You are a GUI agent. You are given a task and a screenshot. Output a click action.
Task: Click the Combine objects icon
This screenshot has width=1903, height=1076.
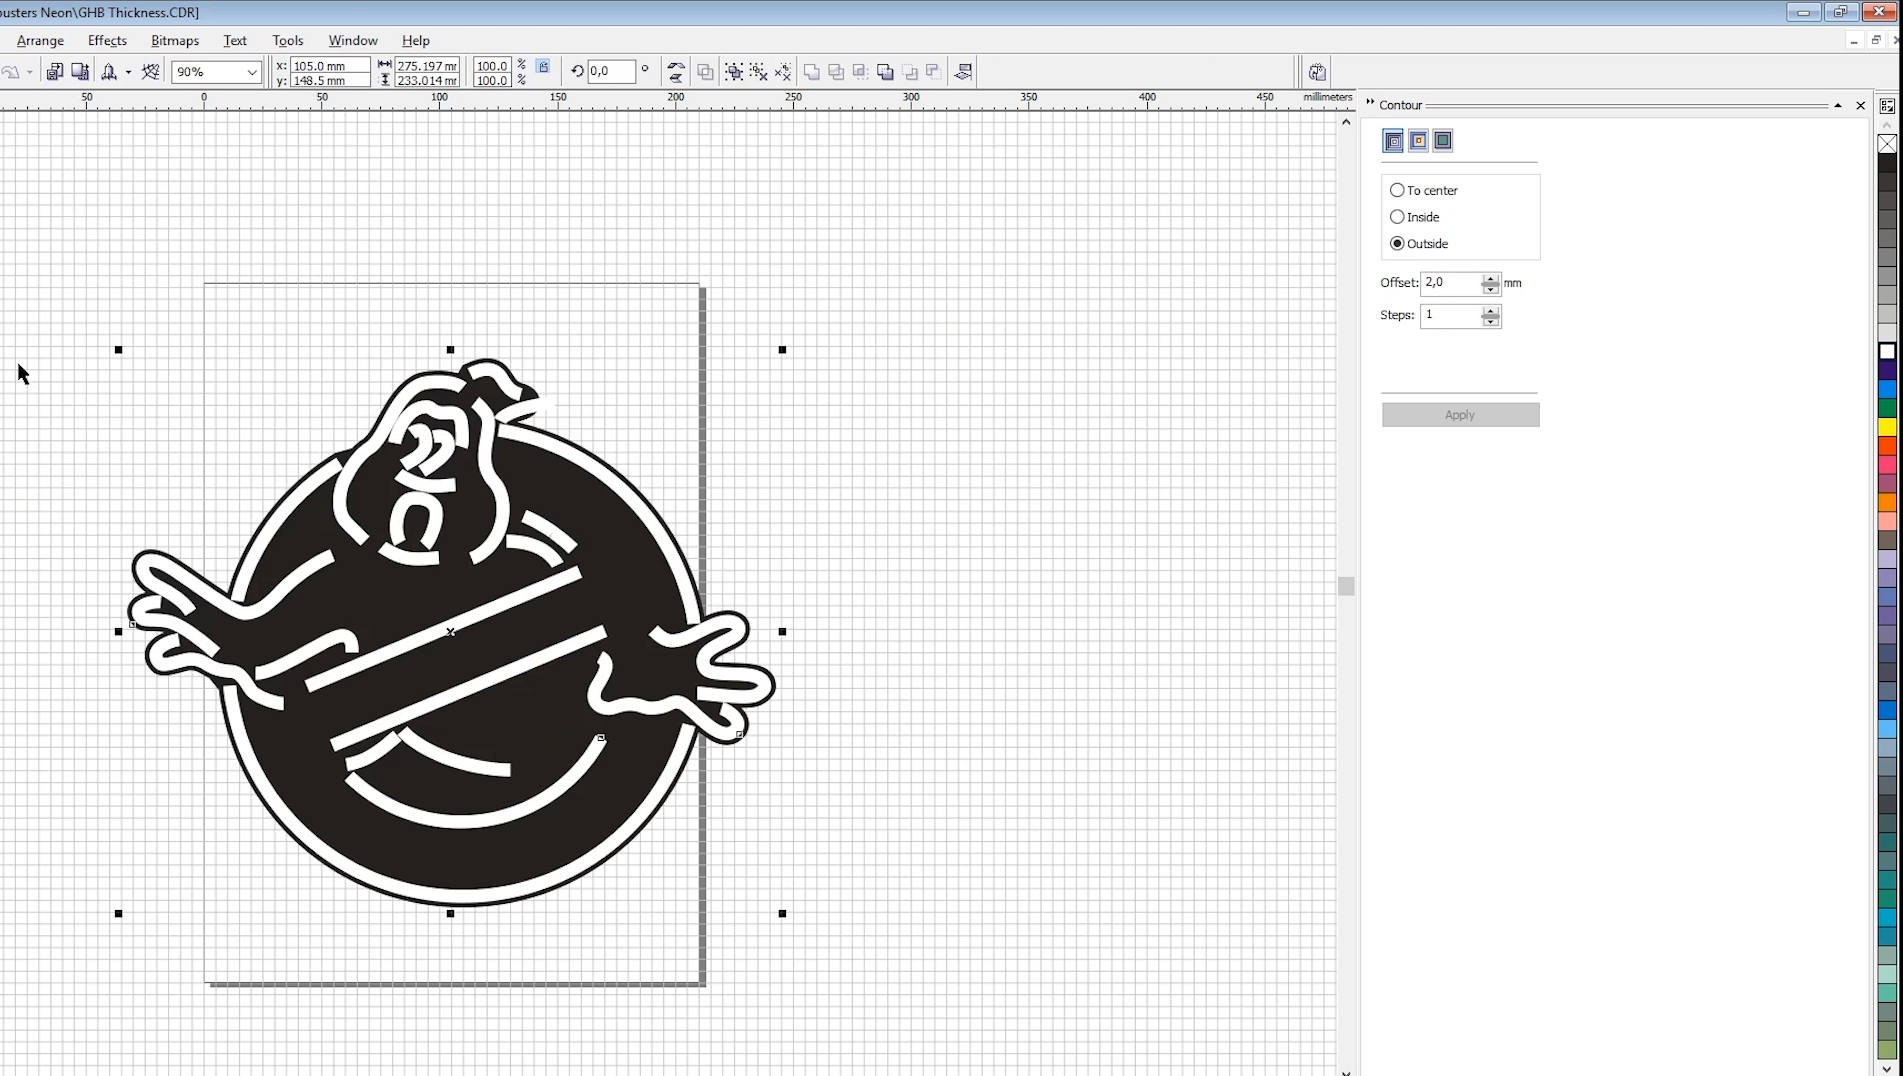tap(705, 72)
